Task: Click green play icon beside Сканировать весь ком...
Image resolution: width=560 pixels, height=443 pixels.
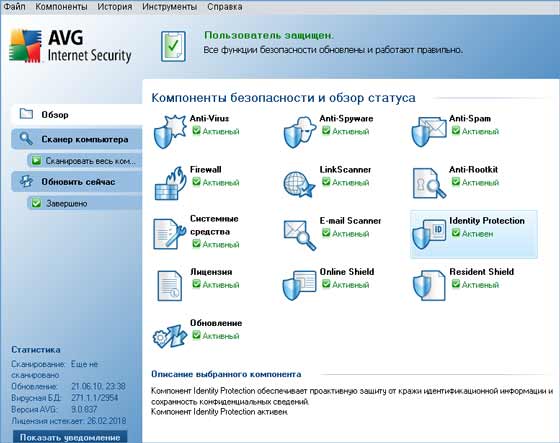Action: (36, 161)
